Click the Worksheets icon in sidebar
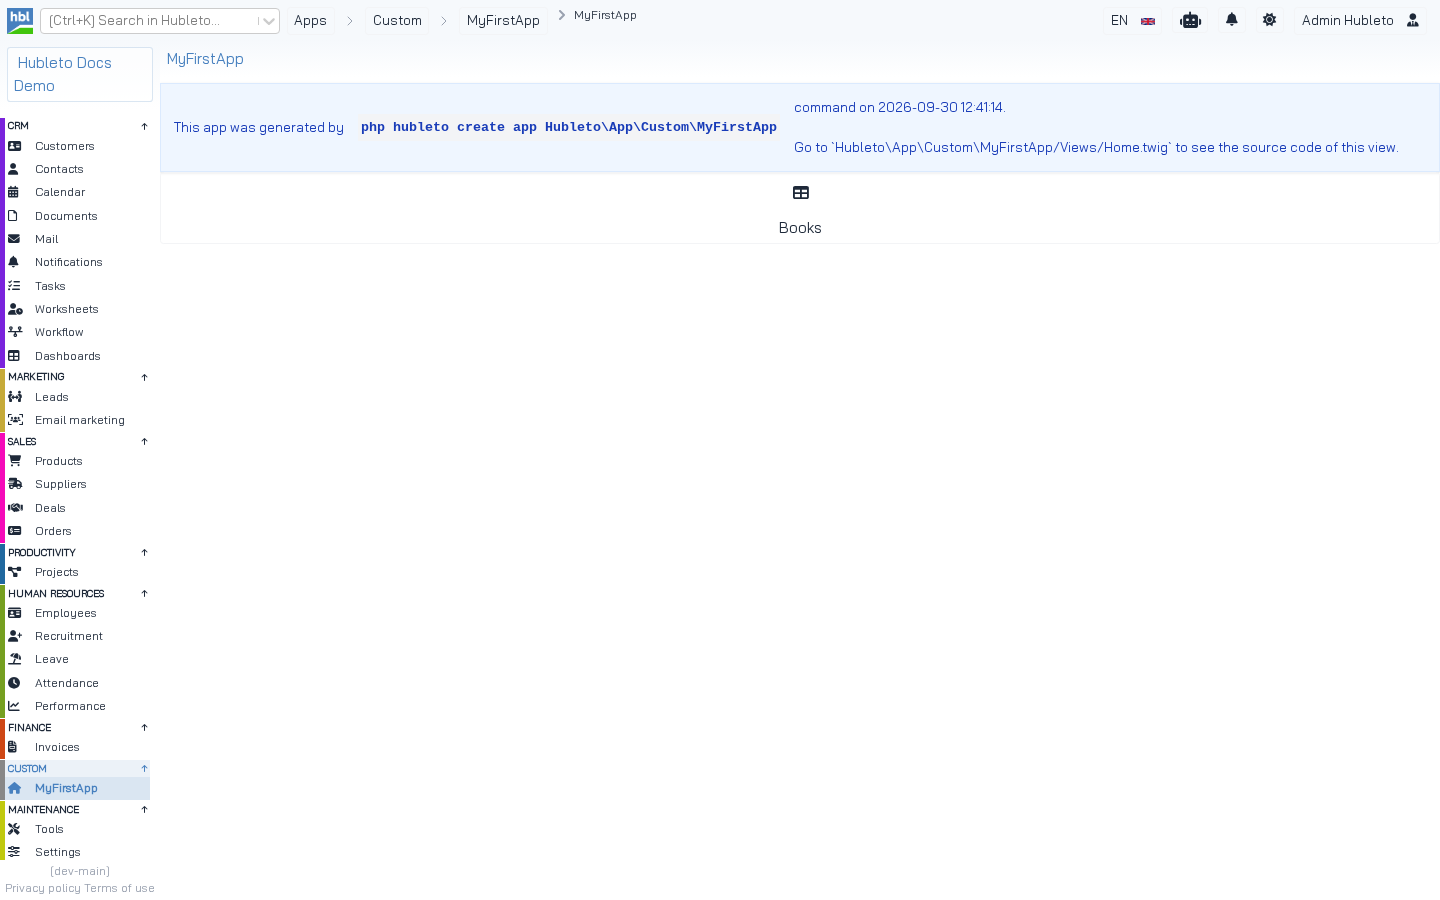 15,309
